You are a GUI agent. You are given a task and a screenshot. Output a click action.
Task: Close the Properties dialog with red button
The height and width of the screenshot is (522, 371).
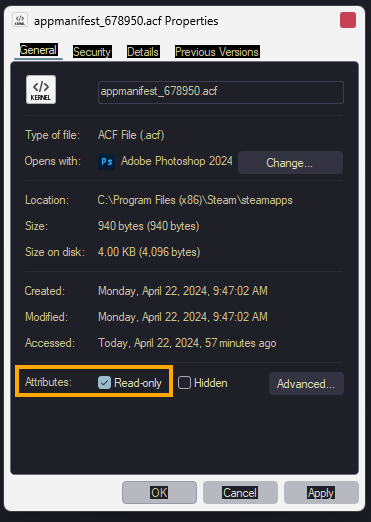coord(348,20)
